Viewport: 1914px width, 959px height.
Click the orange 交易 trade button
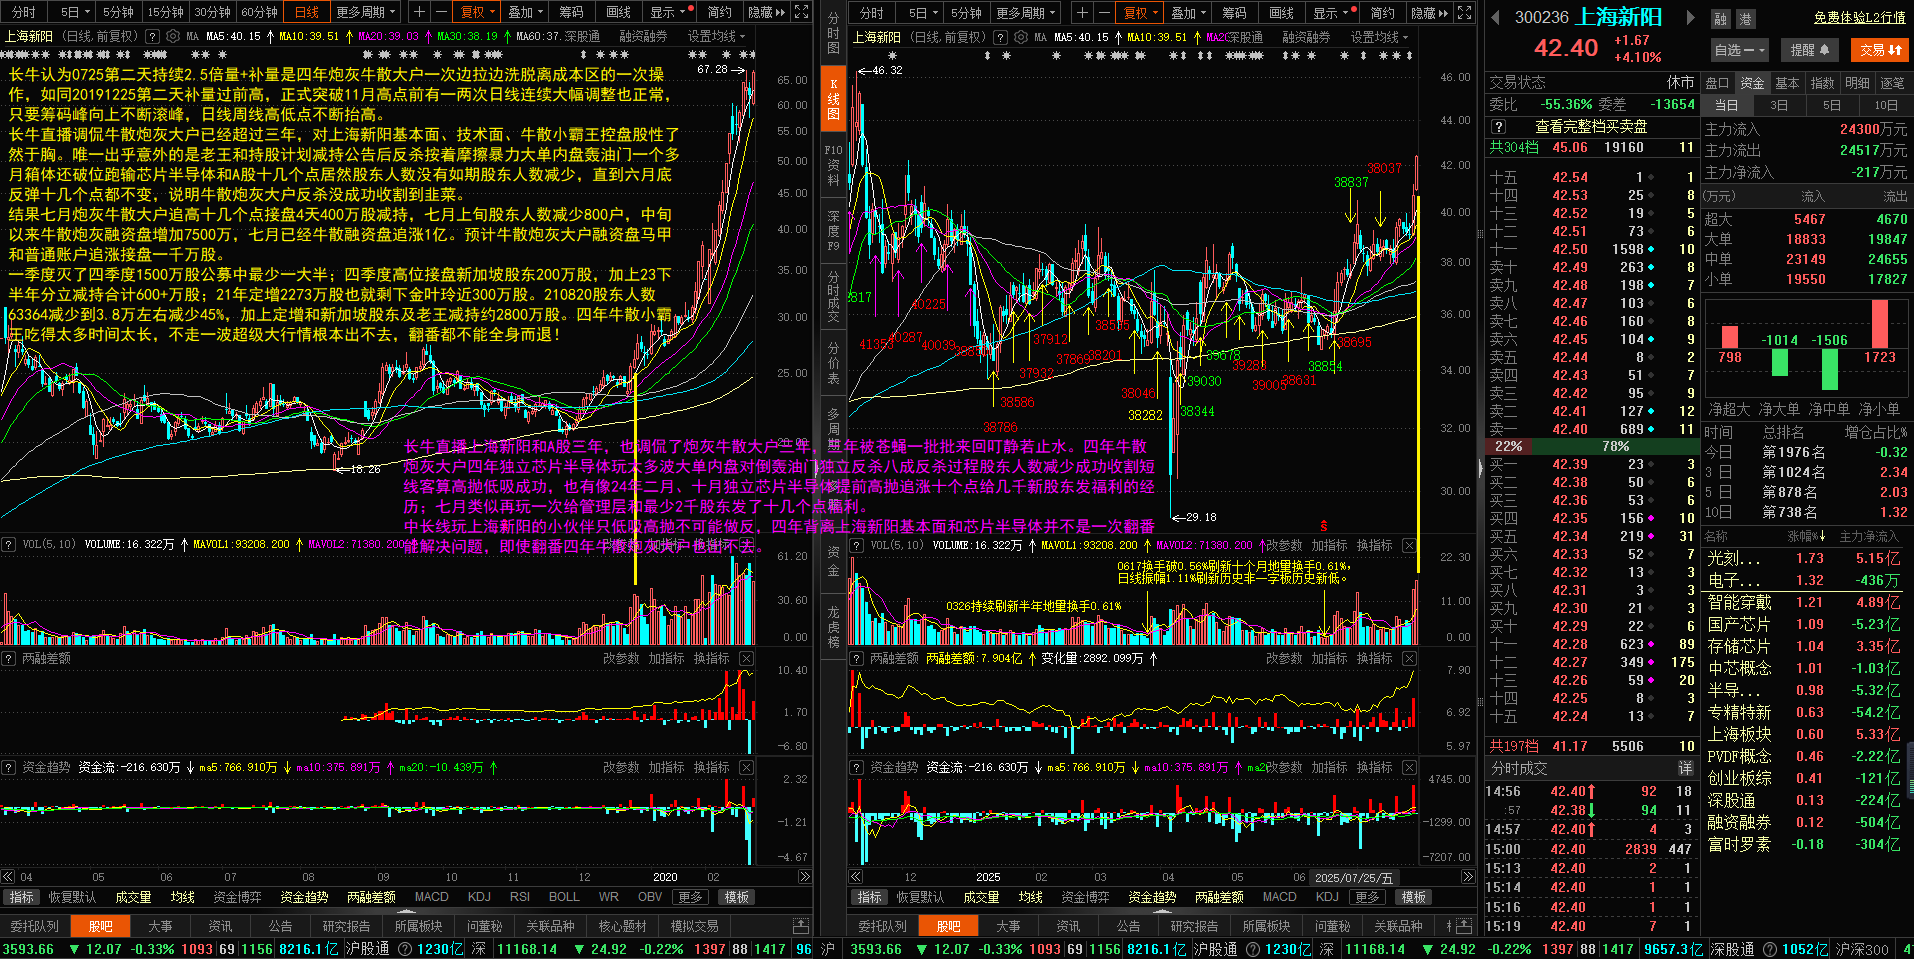point(1881,49)
